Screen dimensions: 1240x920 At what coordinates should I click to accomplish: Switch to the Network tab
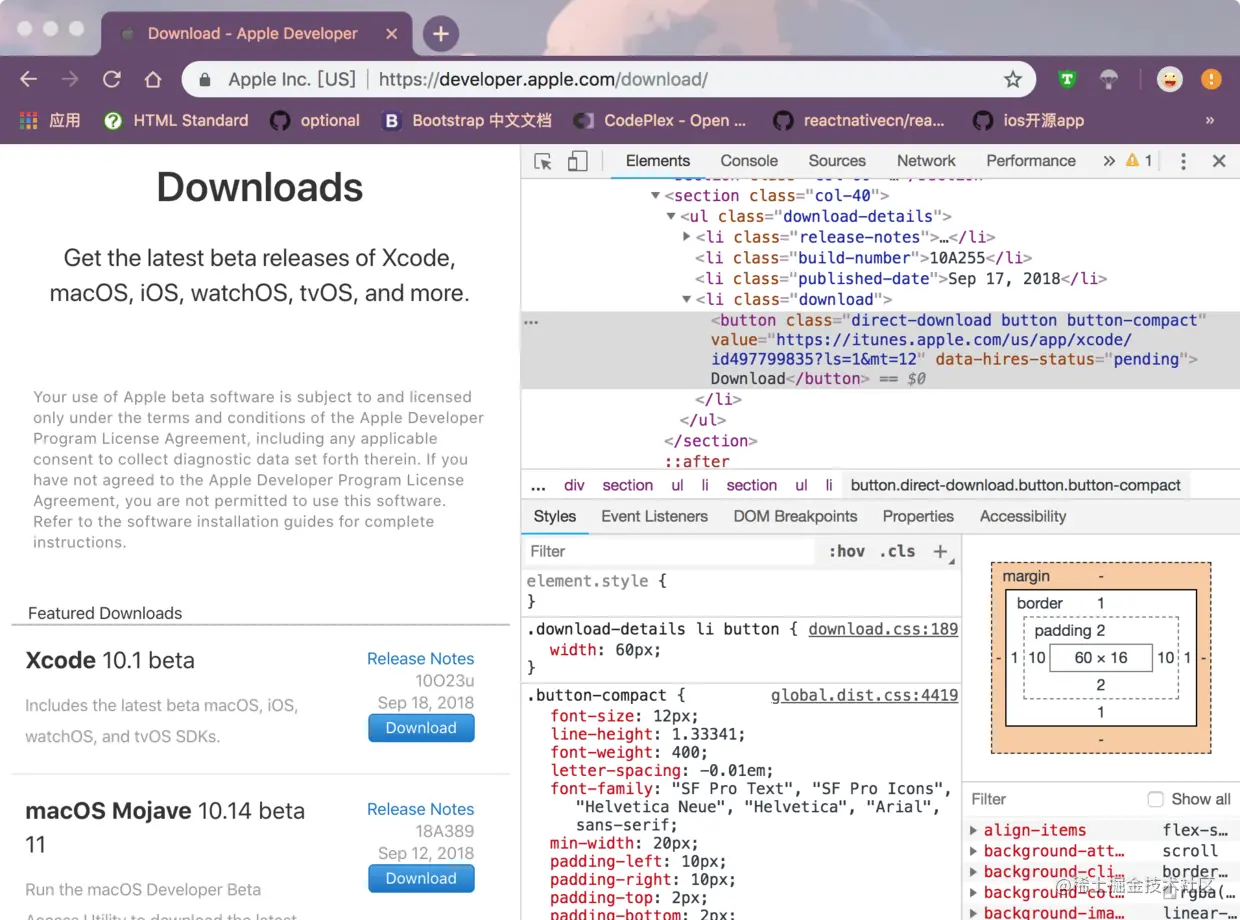click(x=926, y=161)
